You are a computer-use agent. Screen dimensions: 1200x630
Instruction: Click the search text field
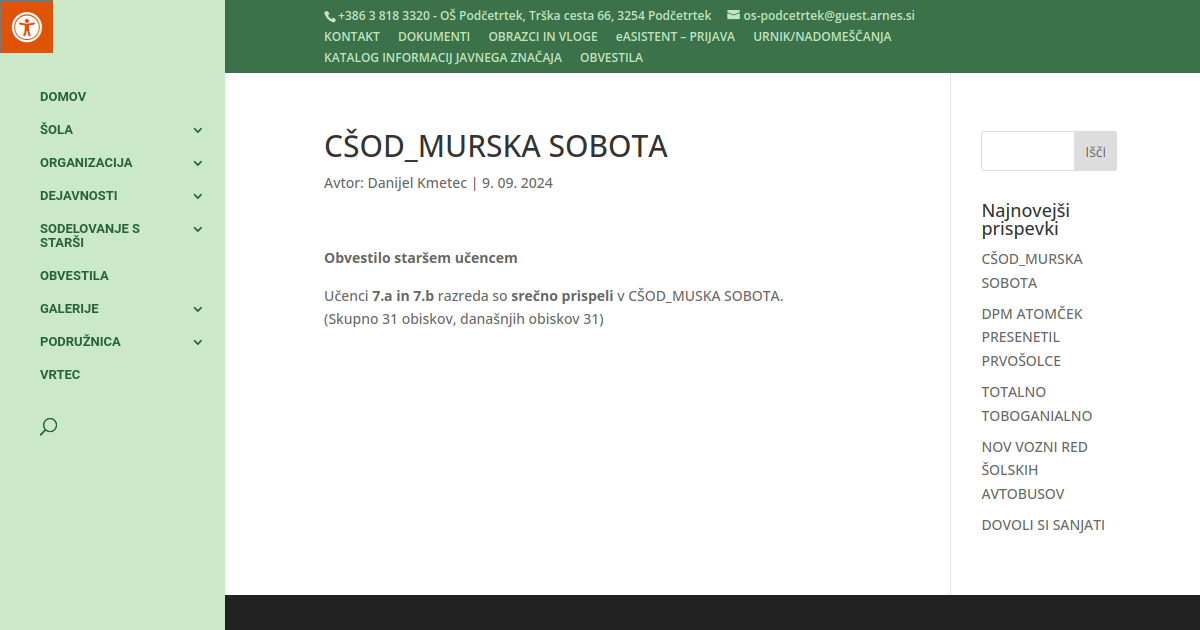tap(1027, 151)
